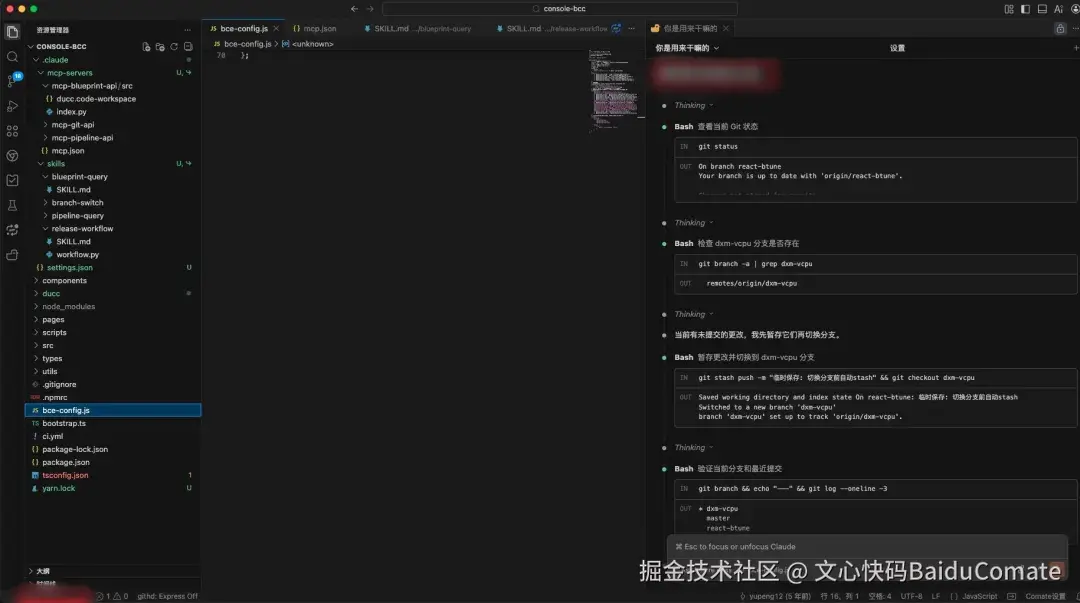Open explorer panel more actions menu

coord(187,30)
